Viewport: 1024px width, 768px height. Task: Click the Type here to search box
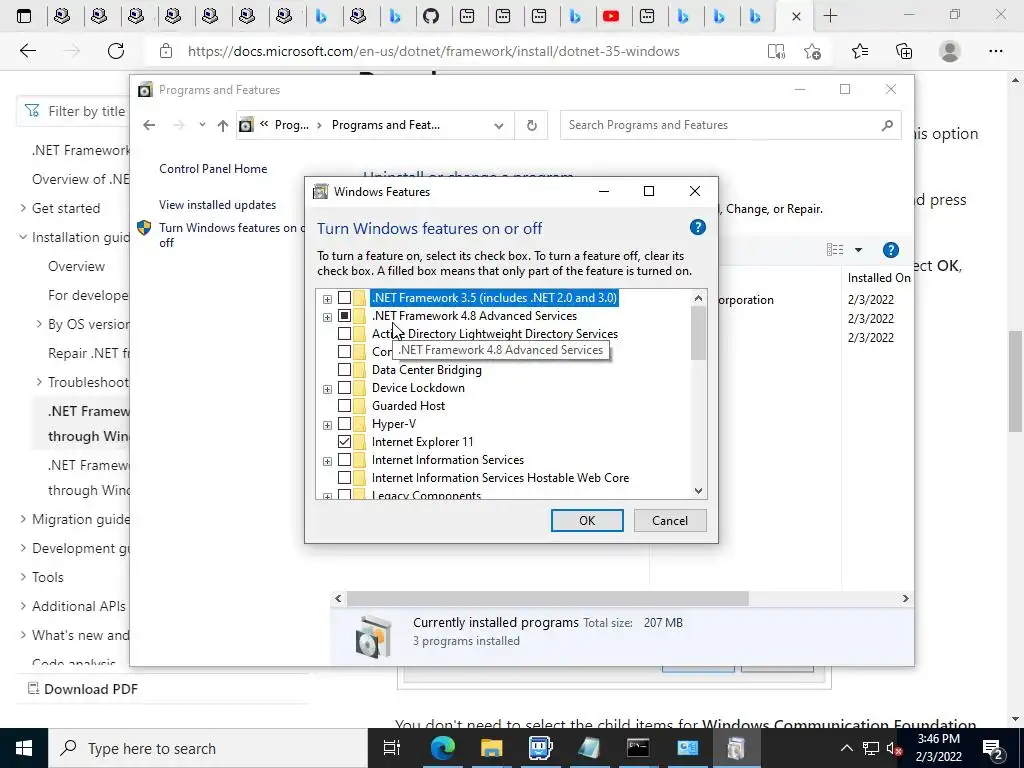[x=208, y=748]
